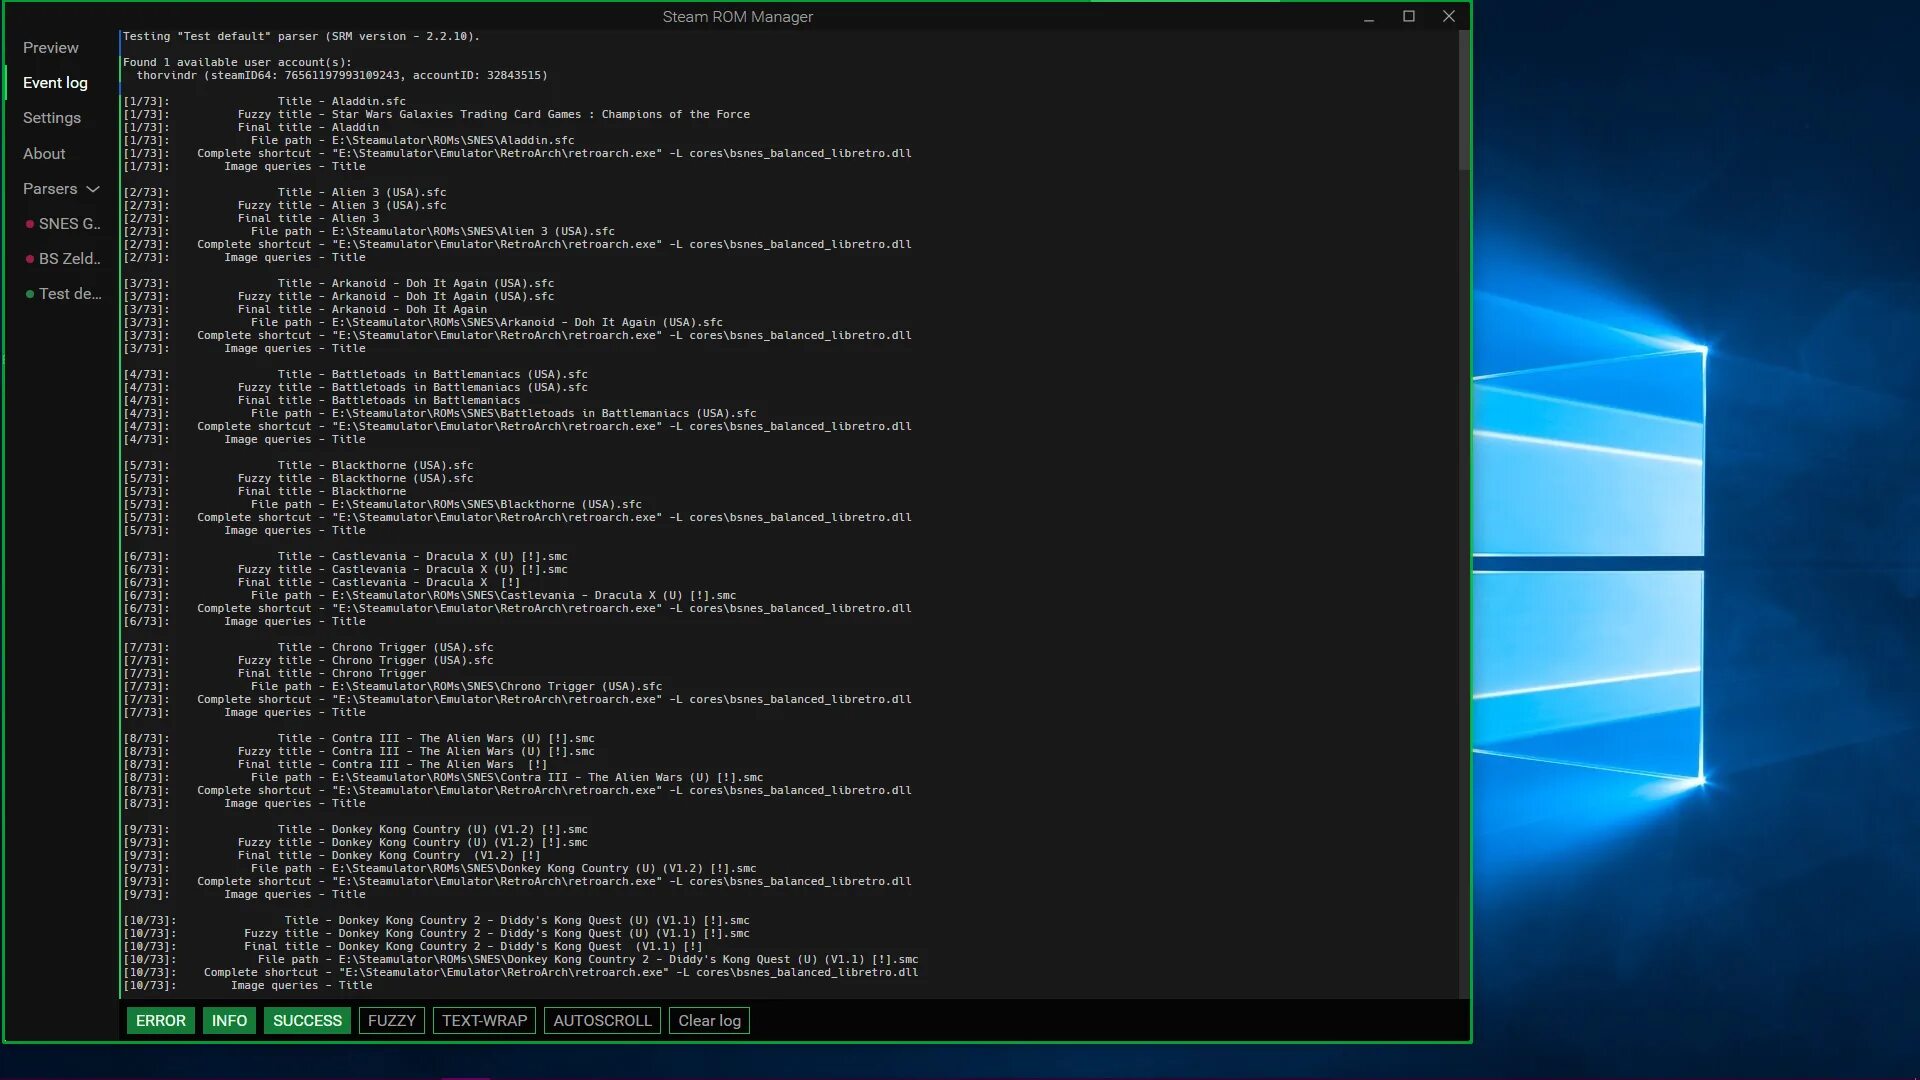The height and width of the screenshot is (1080, 1920).
Task: Toggle SUCCESS message filter
Action: [307, 1020]
